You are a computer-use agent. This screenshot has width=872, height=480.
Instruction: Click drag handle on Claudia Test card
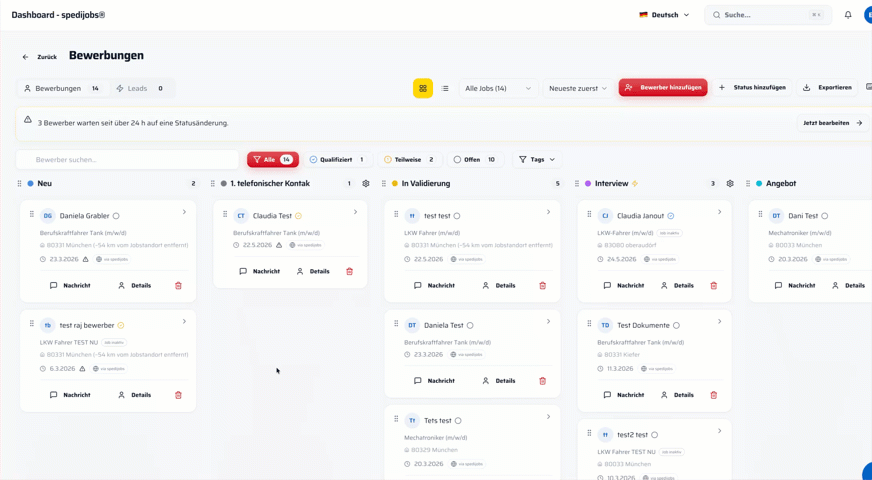[x=225, y=214]
